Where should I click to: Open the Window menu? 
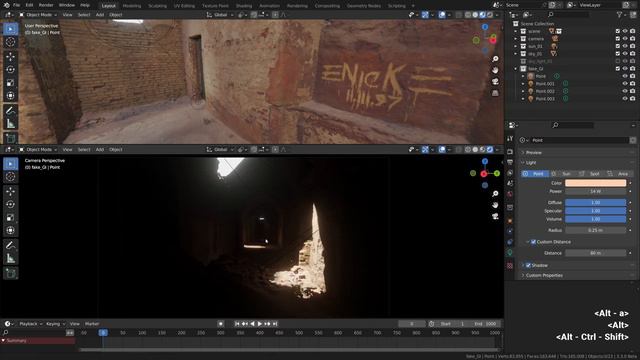[x=67, y=5]
